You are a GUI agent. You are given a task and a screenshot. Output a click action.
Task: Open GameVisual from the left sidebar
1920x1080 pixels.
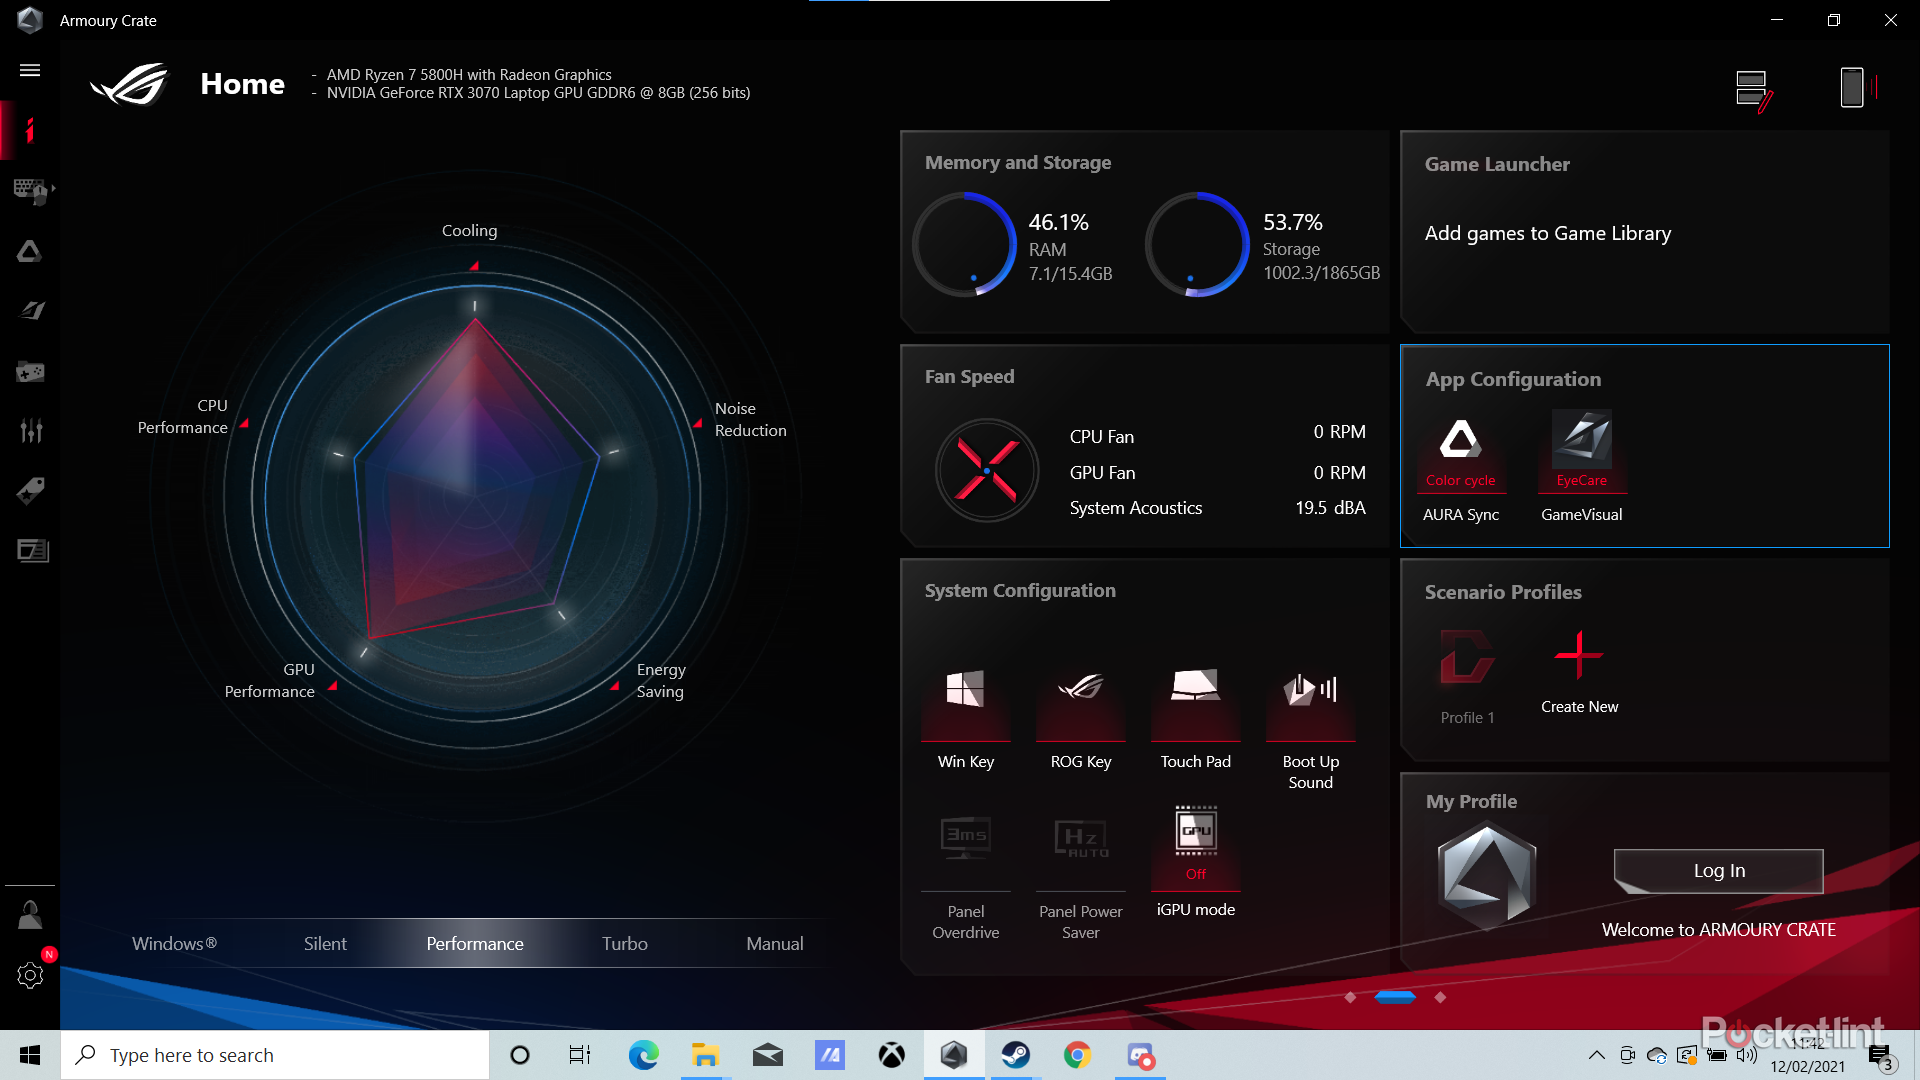pyautogui.click(x=30, y=310)
